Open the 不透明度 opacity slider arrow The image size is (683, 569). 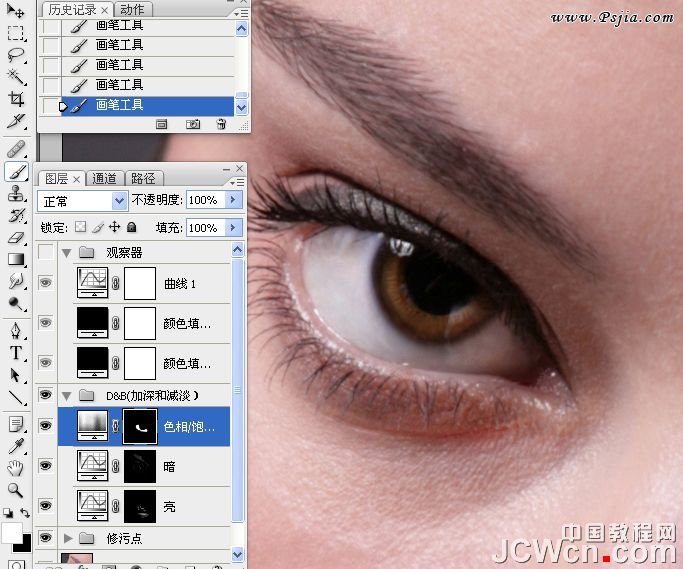(233, 200)
